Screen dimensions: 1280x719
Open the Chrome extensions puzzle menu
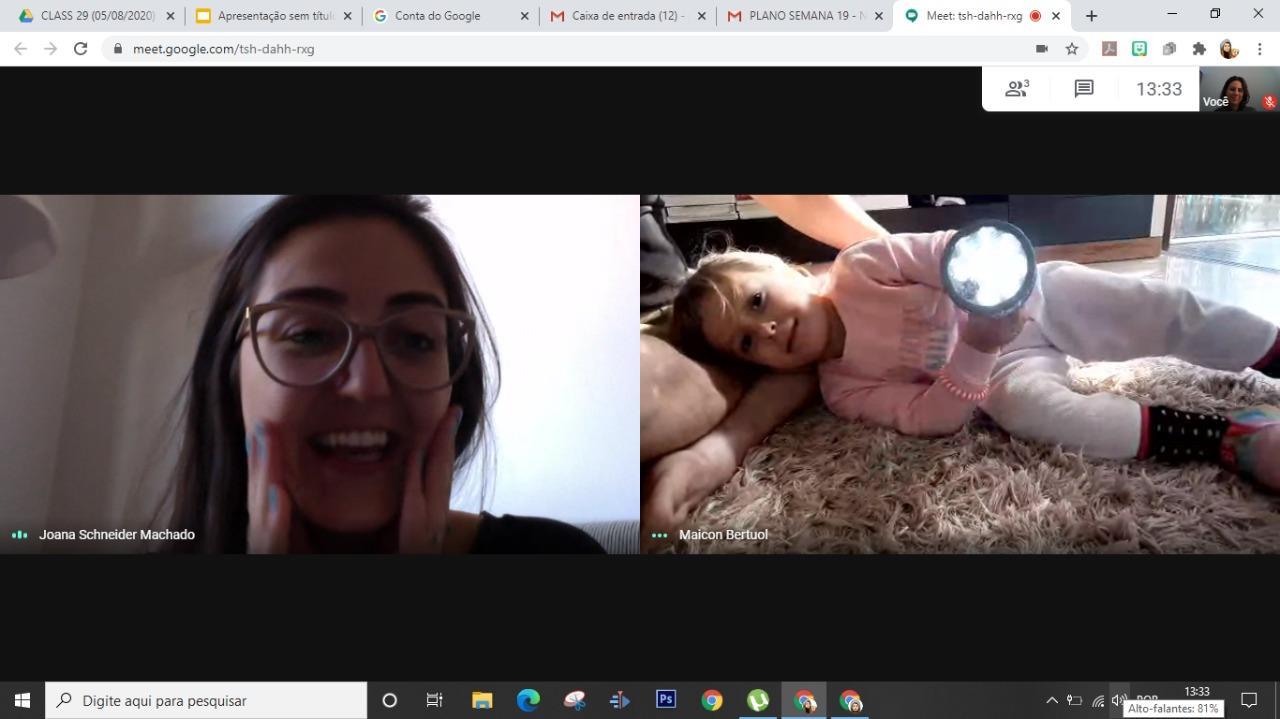point(1199,49)
